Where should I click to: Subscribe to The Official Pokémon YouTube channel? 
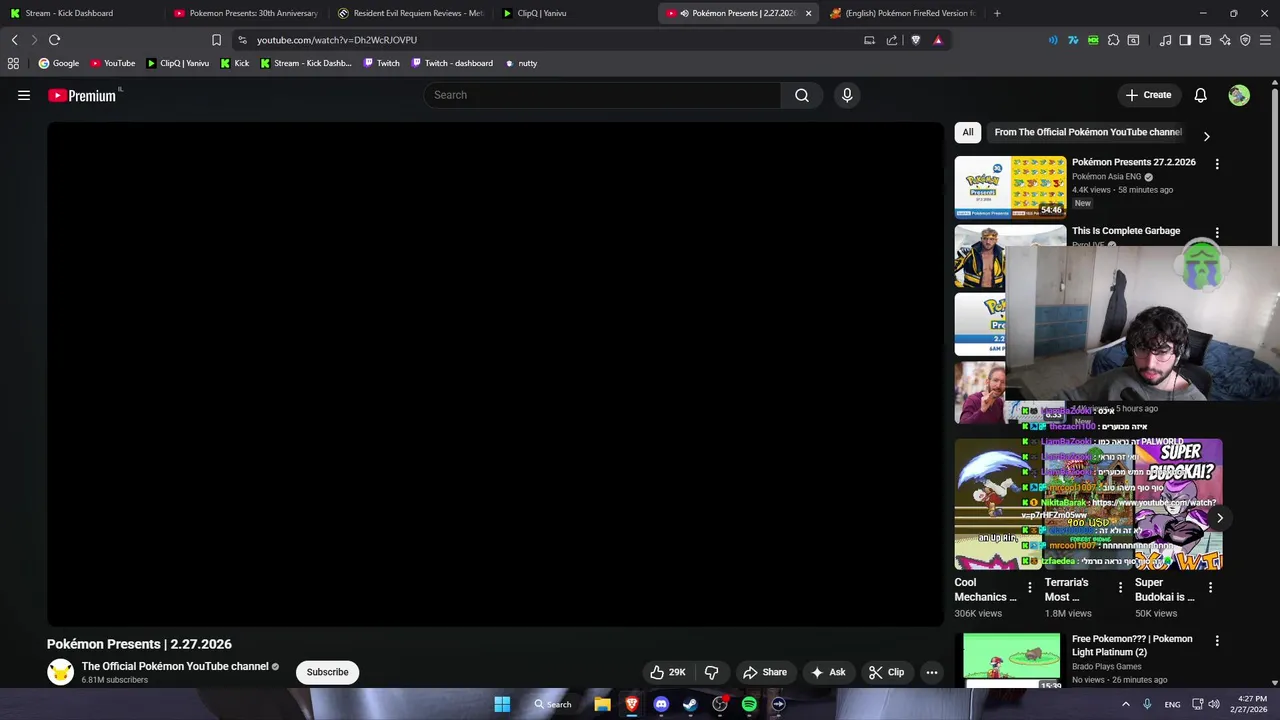(327, 672)
